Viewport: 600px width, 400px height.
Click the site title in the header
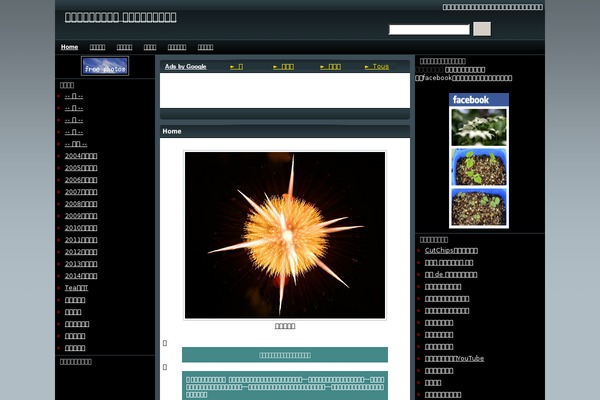[x=121, y=17]
